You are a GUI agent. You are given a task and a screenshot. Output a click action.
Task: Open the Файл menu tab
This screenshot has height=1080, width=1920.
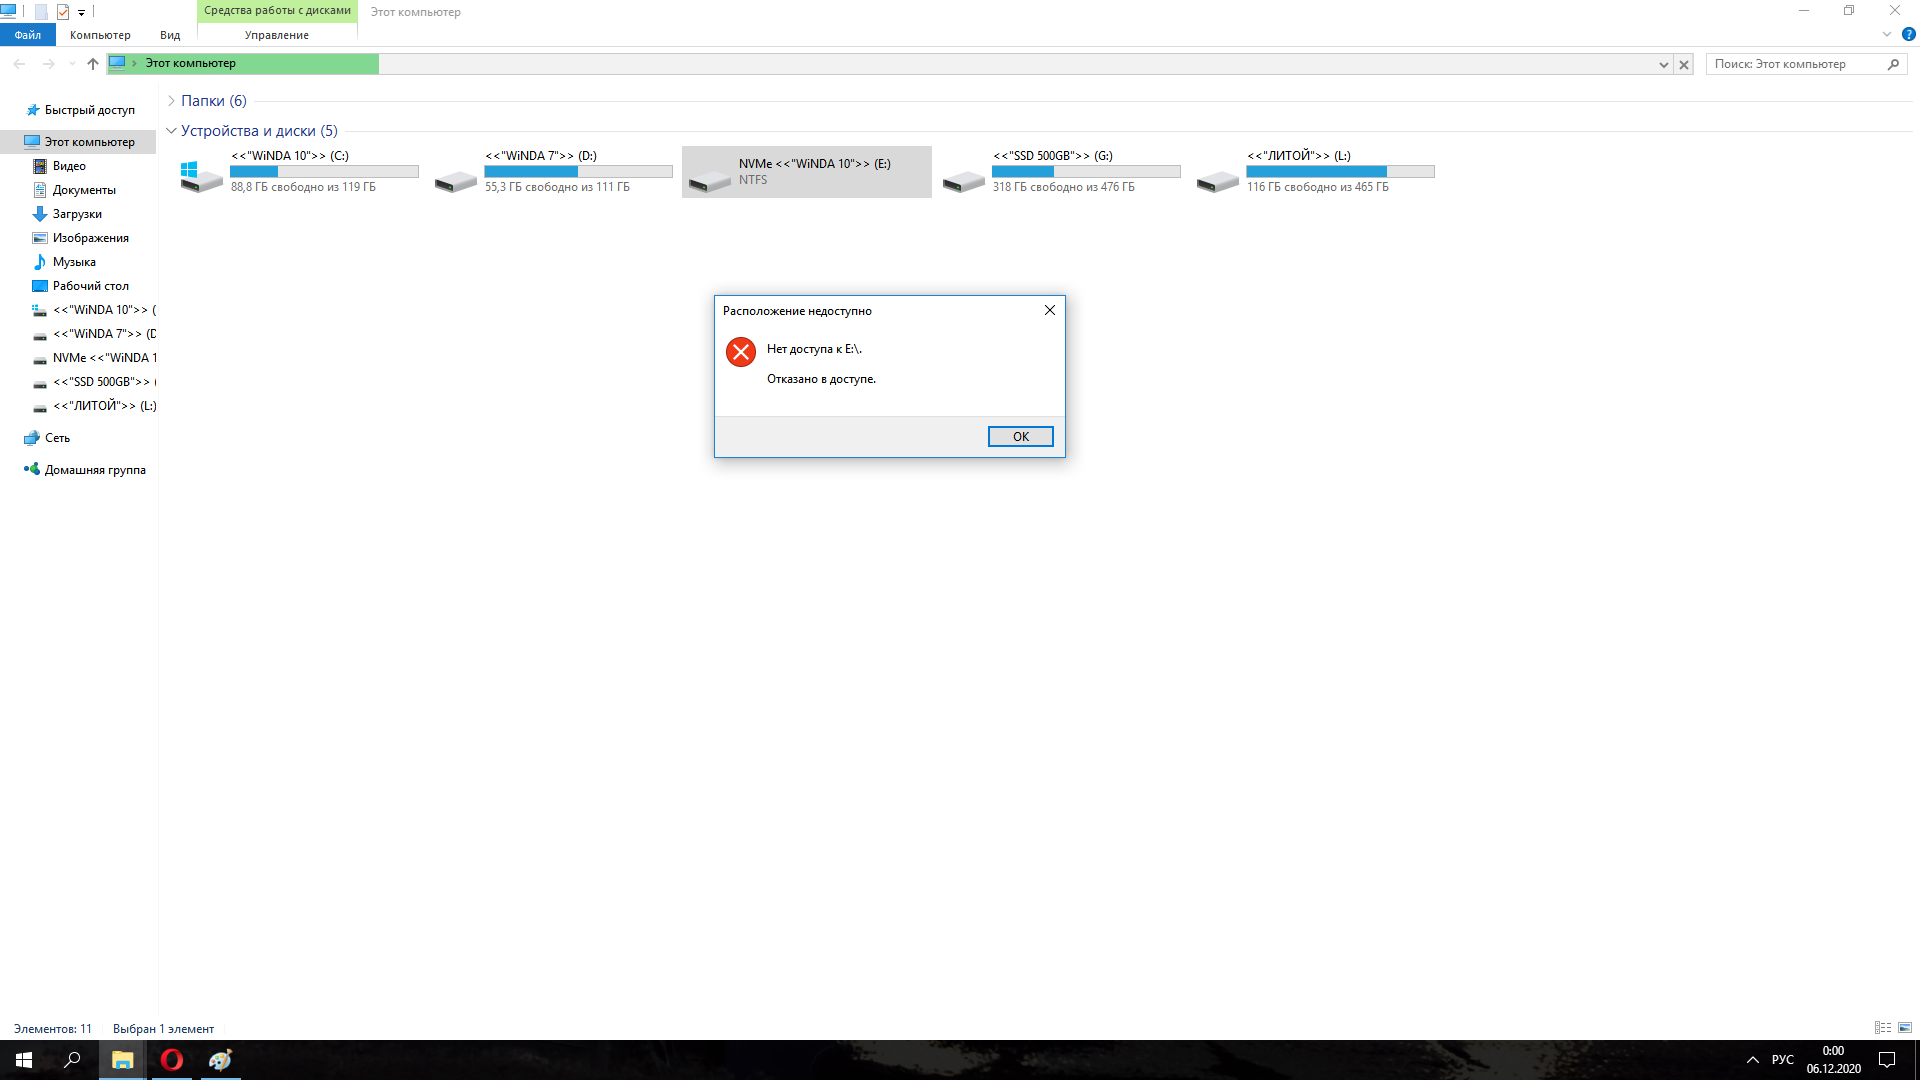pos(28,35)
